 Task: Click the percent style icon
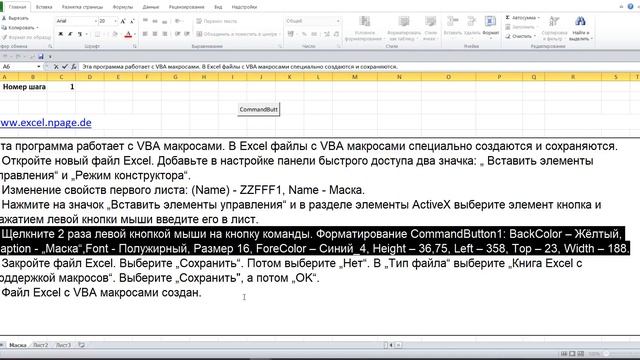tap(304, 34)
